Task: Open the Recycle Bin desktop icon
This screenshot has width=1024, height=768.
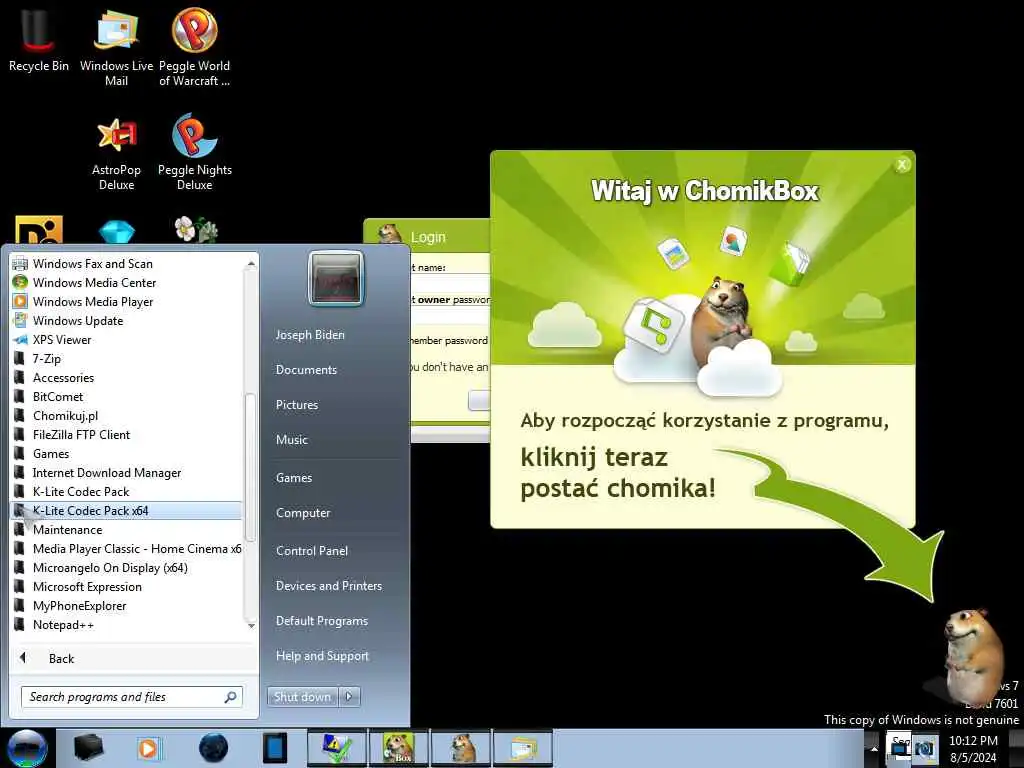Action: coord(38,40)
